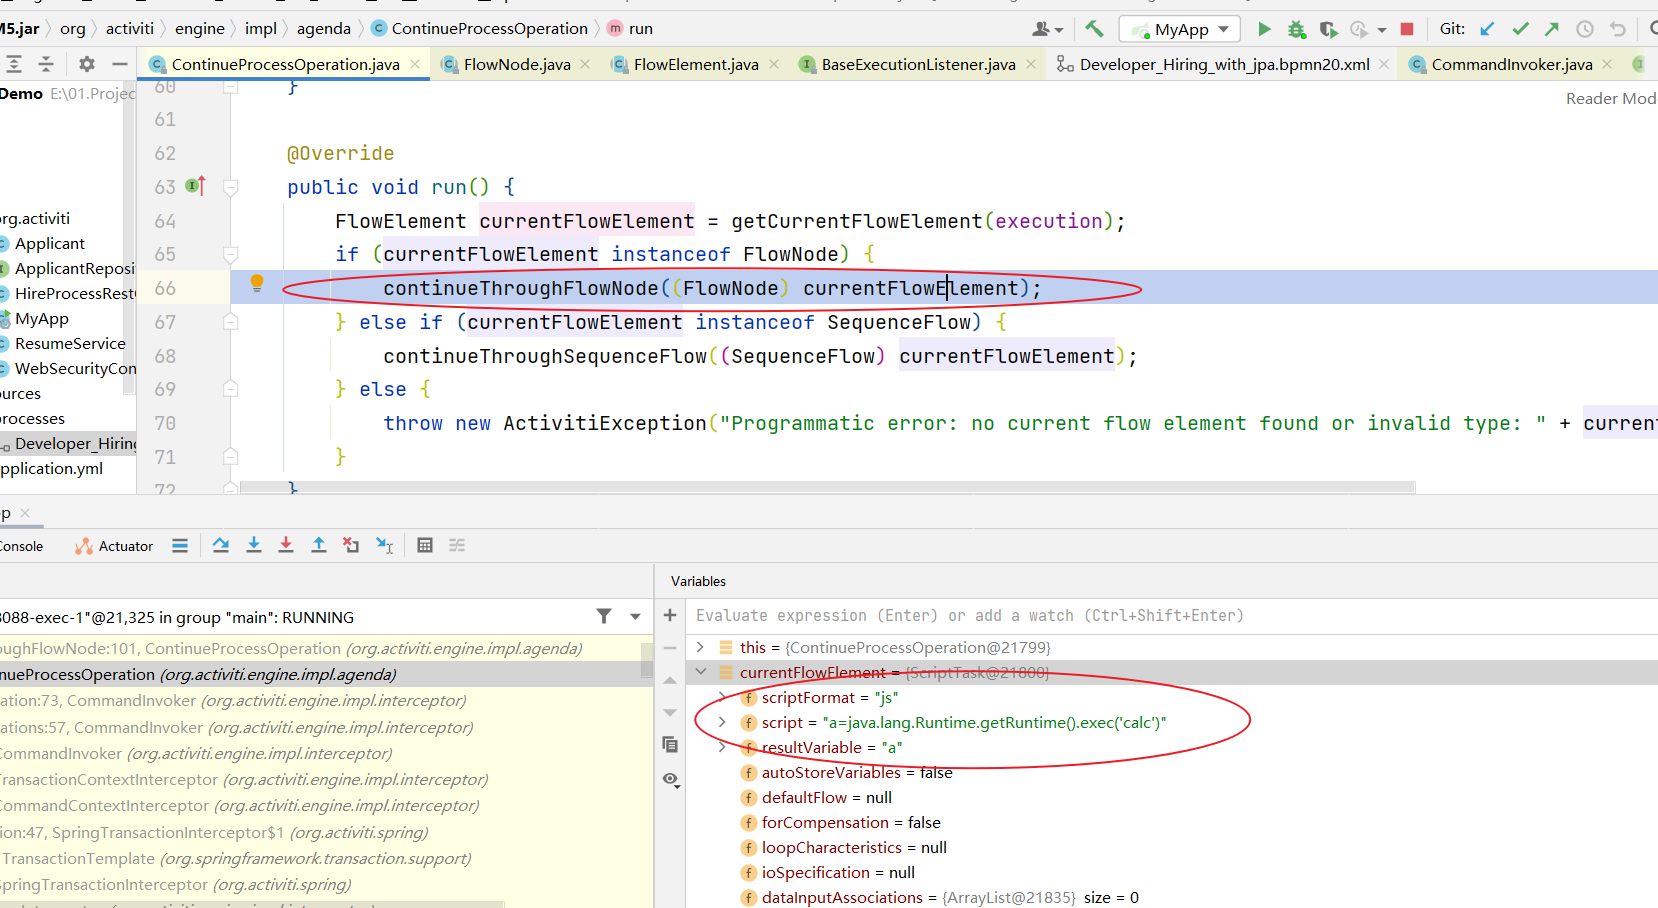
Task: Click the duplicate watch copy icon
Action: point(670,744)
